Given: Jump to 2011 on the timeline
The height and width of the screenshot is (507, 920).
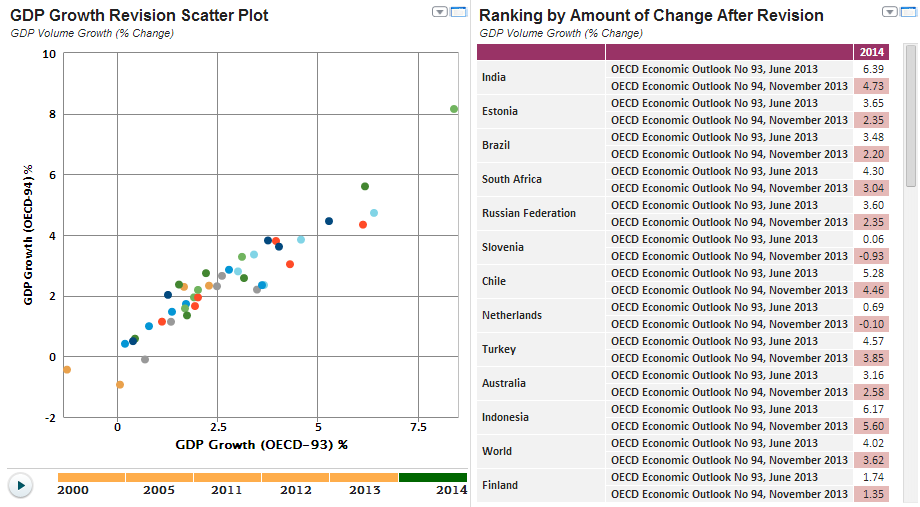Looking at the screenshot, I should 227,478.
